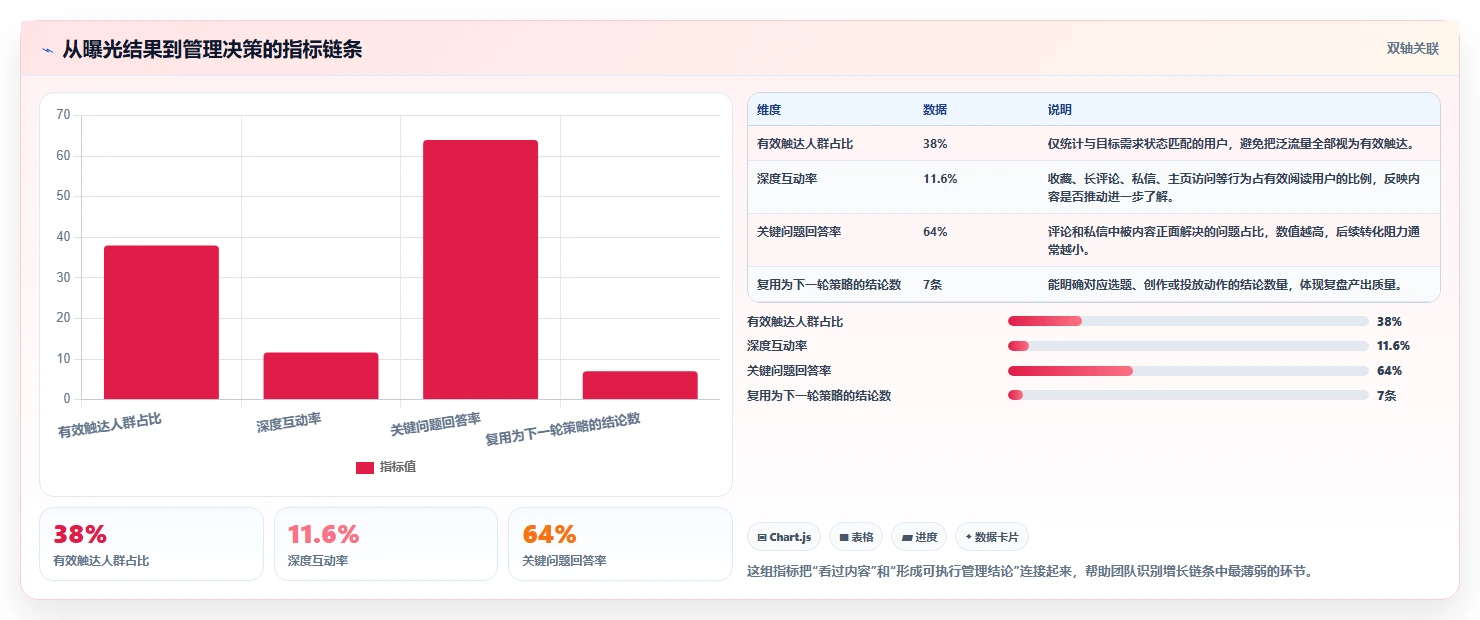
Task: Click the 关键问题回答率 bar in chart
Action: coord(480,269)
